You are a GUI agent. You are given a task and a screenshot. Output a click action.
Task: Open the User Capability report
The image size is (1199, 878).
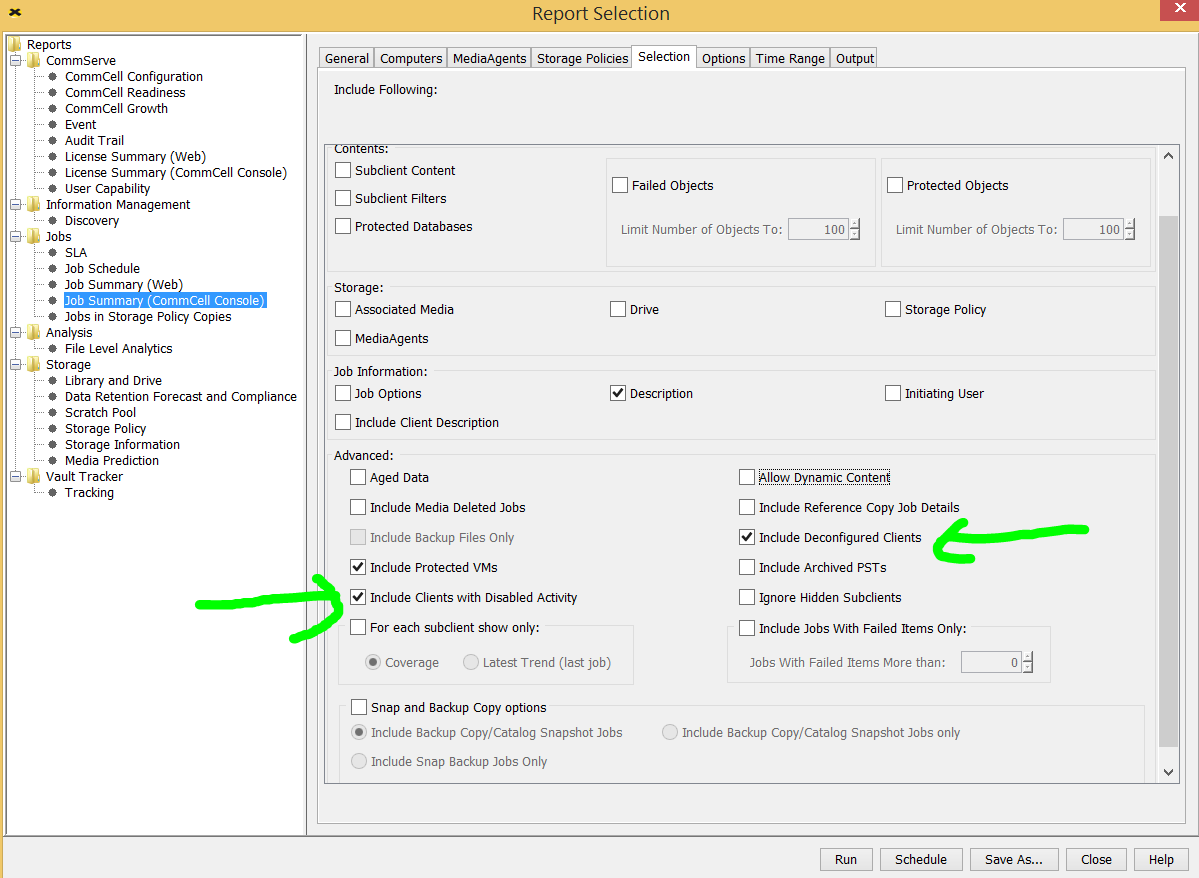pos(107,189)
